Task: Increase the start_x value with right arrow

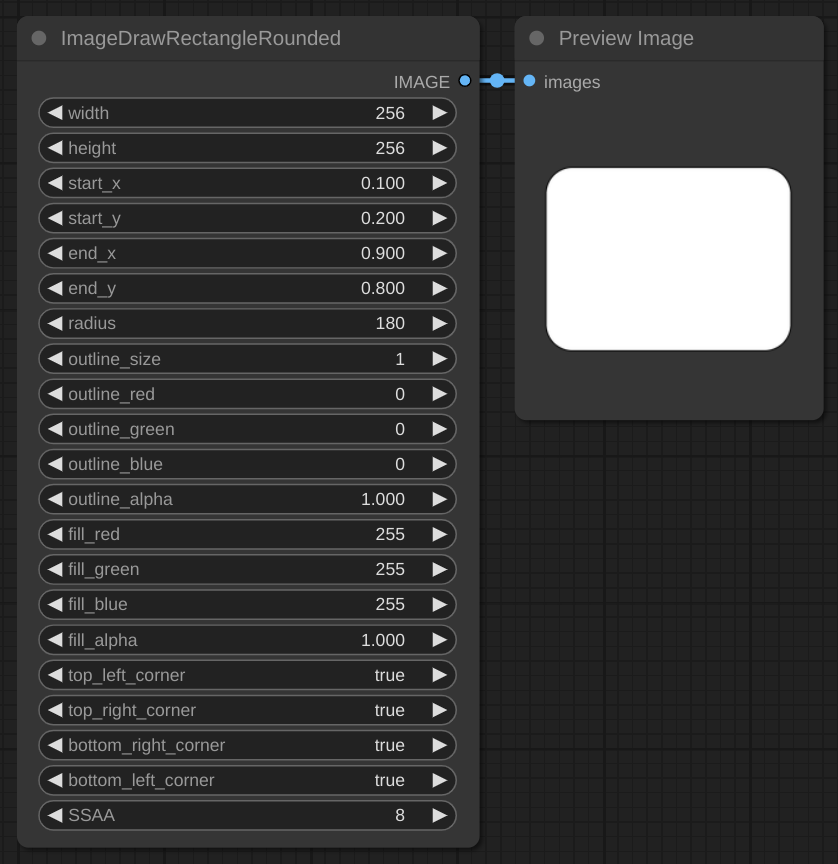Action: (439, 183)
